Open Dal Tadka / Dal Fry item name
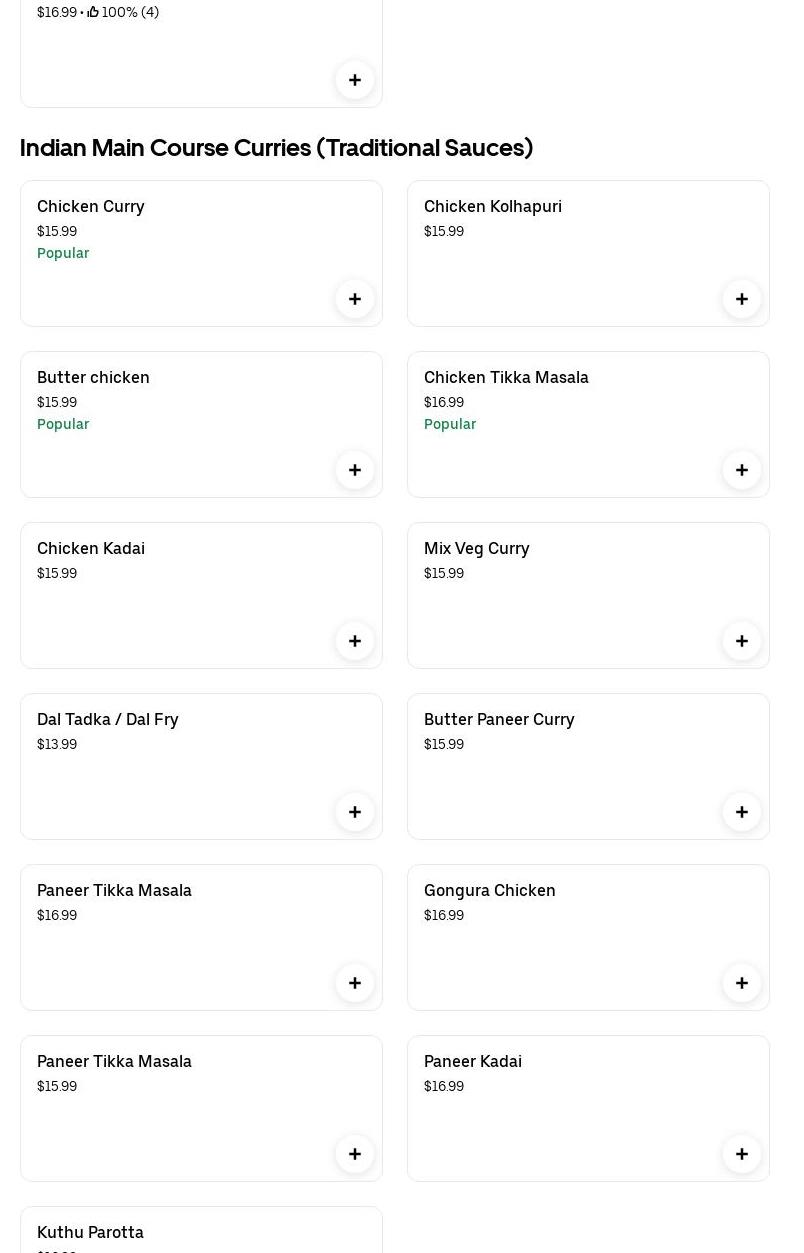Viewport: 804px width, 1253px height. coord(108,719)
